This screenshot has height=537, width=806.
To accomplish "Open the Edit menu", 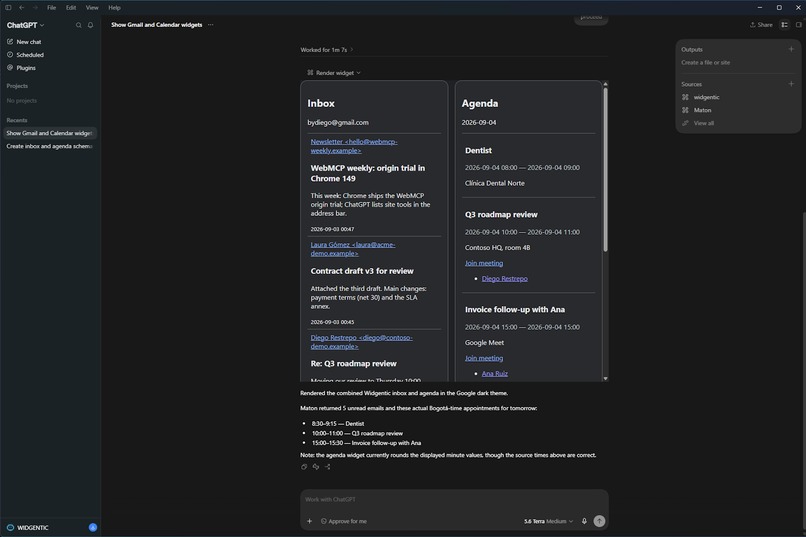I will pos(71,8).
